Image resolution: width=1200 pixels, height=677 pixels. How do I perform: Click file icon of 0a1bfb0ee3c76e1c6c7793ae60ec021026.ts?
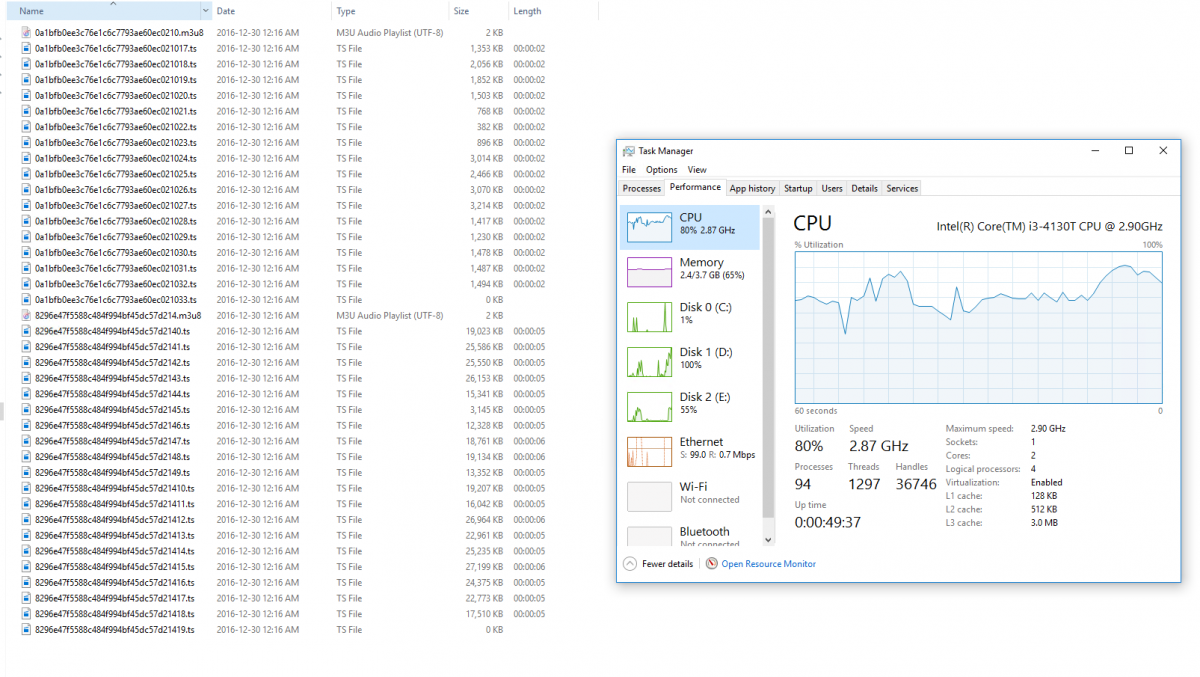[27, 190]
